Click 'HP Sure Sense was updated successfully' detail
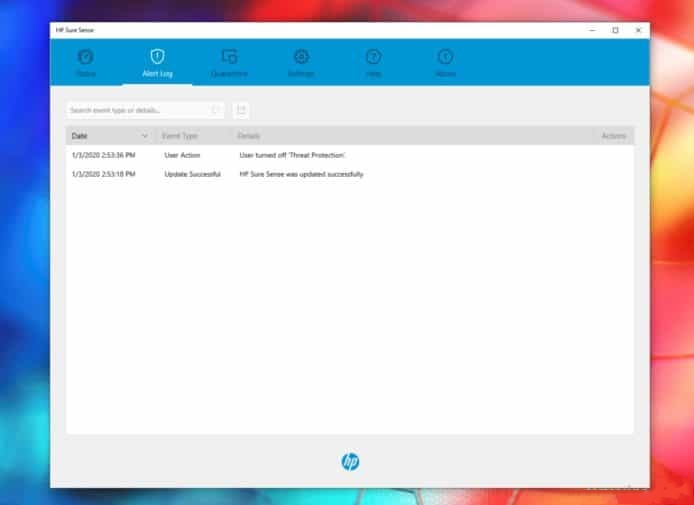 click(301, 174)
